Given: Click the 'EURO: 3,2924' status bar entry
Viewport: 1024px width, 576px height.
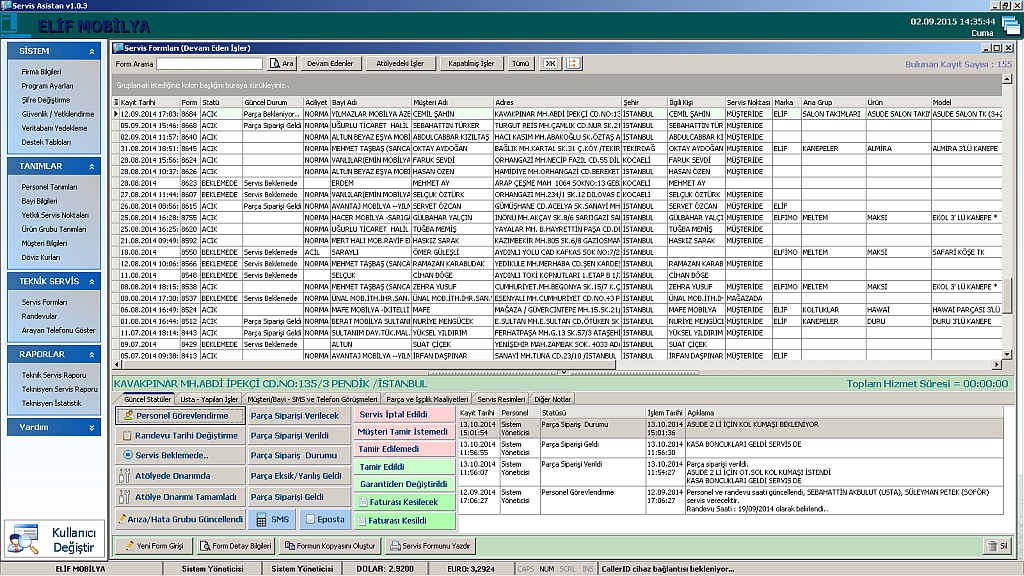Looking at the screenshot, I should (471, 569).
